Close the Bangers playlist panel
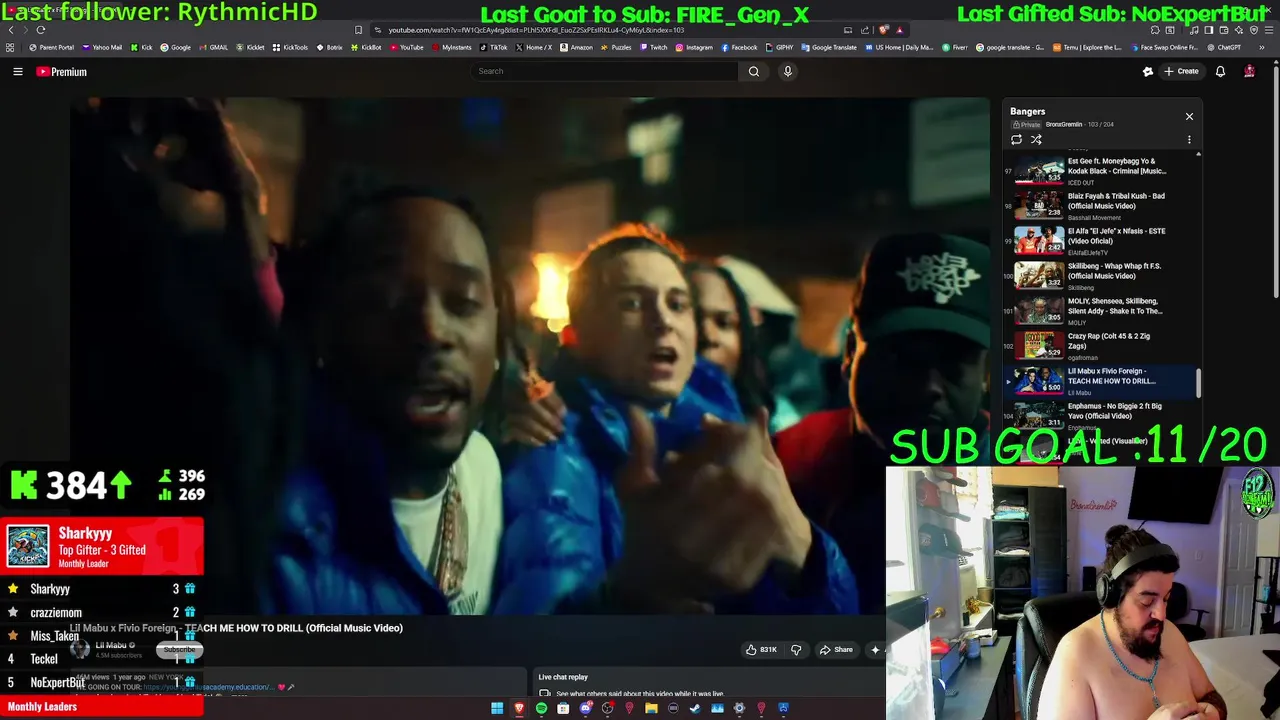The width and height of the screenshot is (1280, 720). tap(1189, 117)
